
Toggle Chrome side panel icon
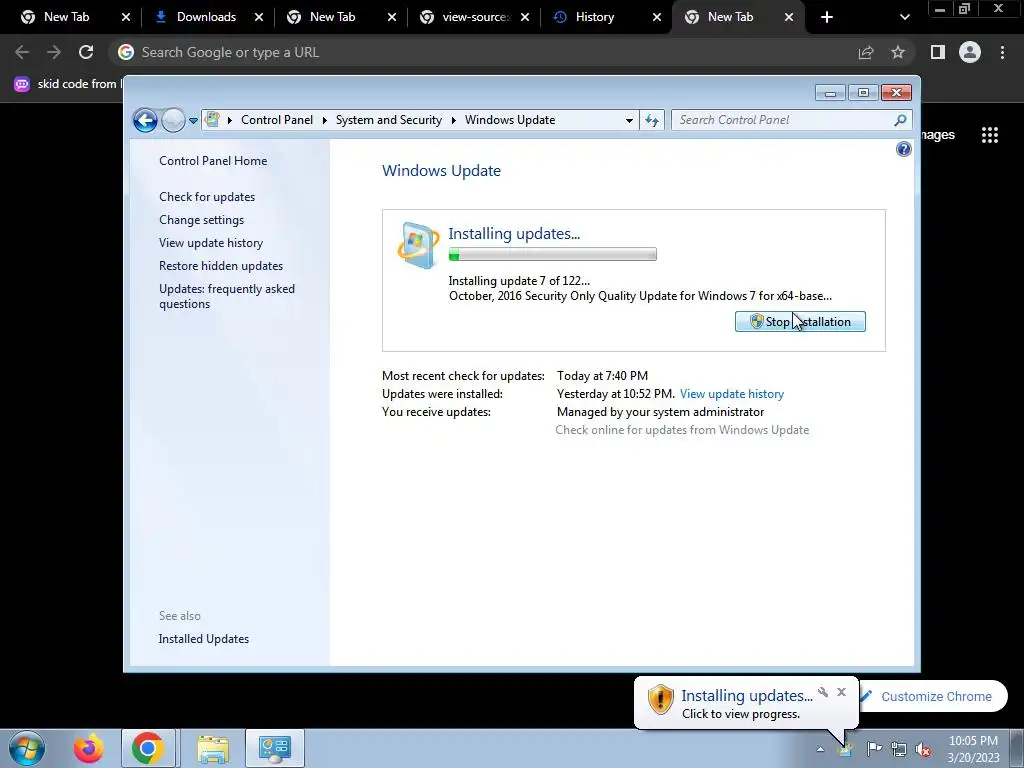(938, 52)
